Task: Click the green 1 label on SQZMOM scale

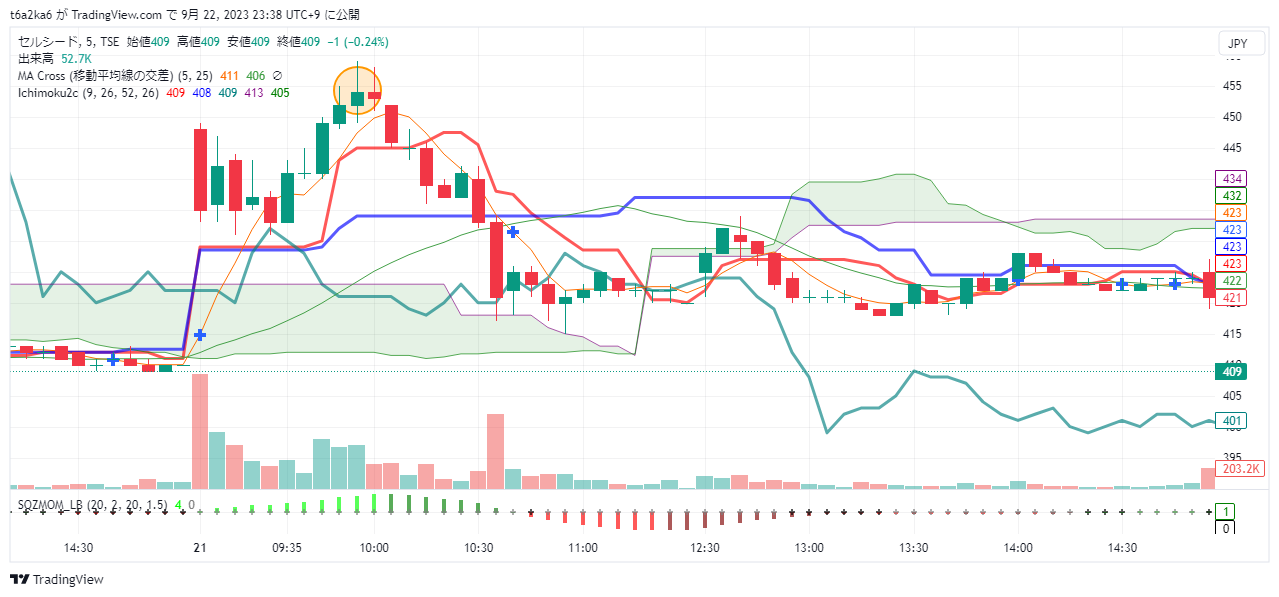Action: click(x=1227, y=511)
